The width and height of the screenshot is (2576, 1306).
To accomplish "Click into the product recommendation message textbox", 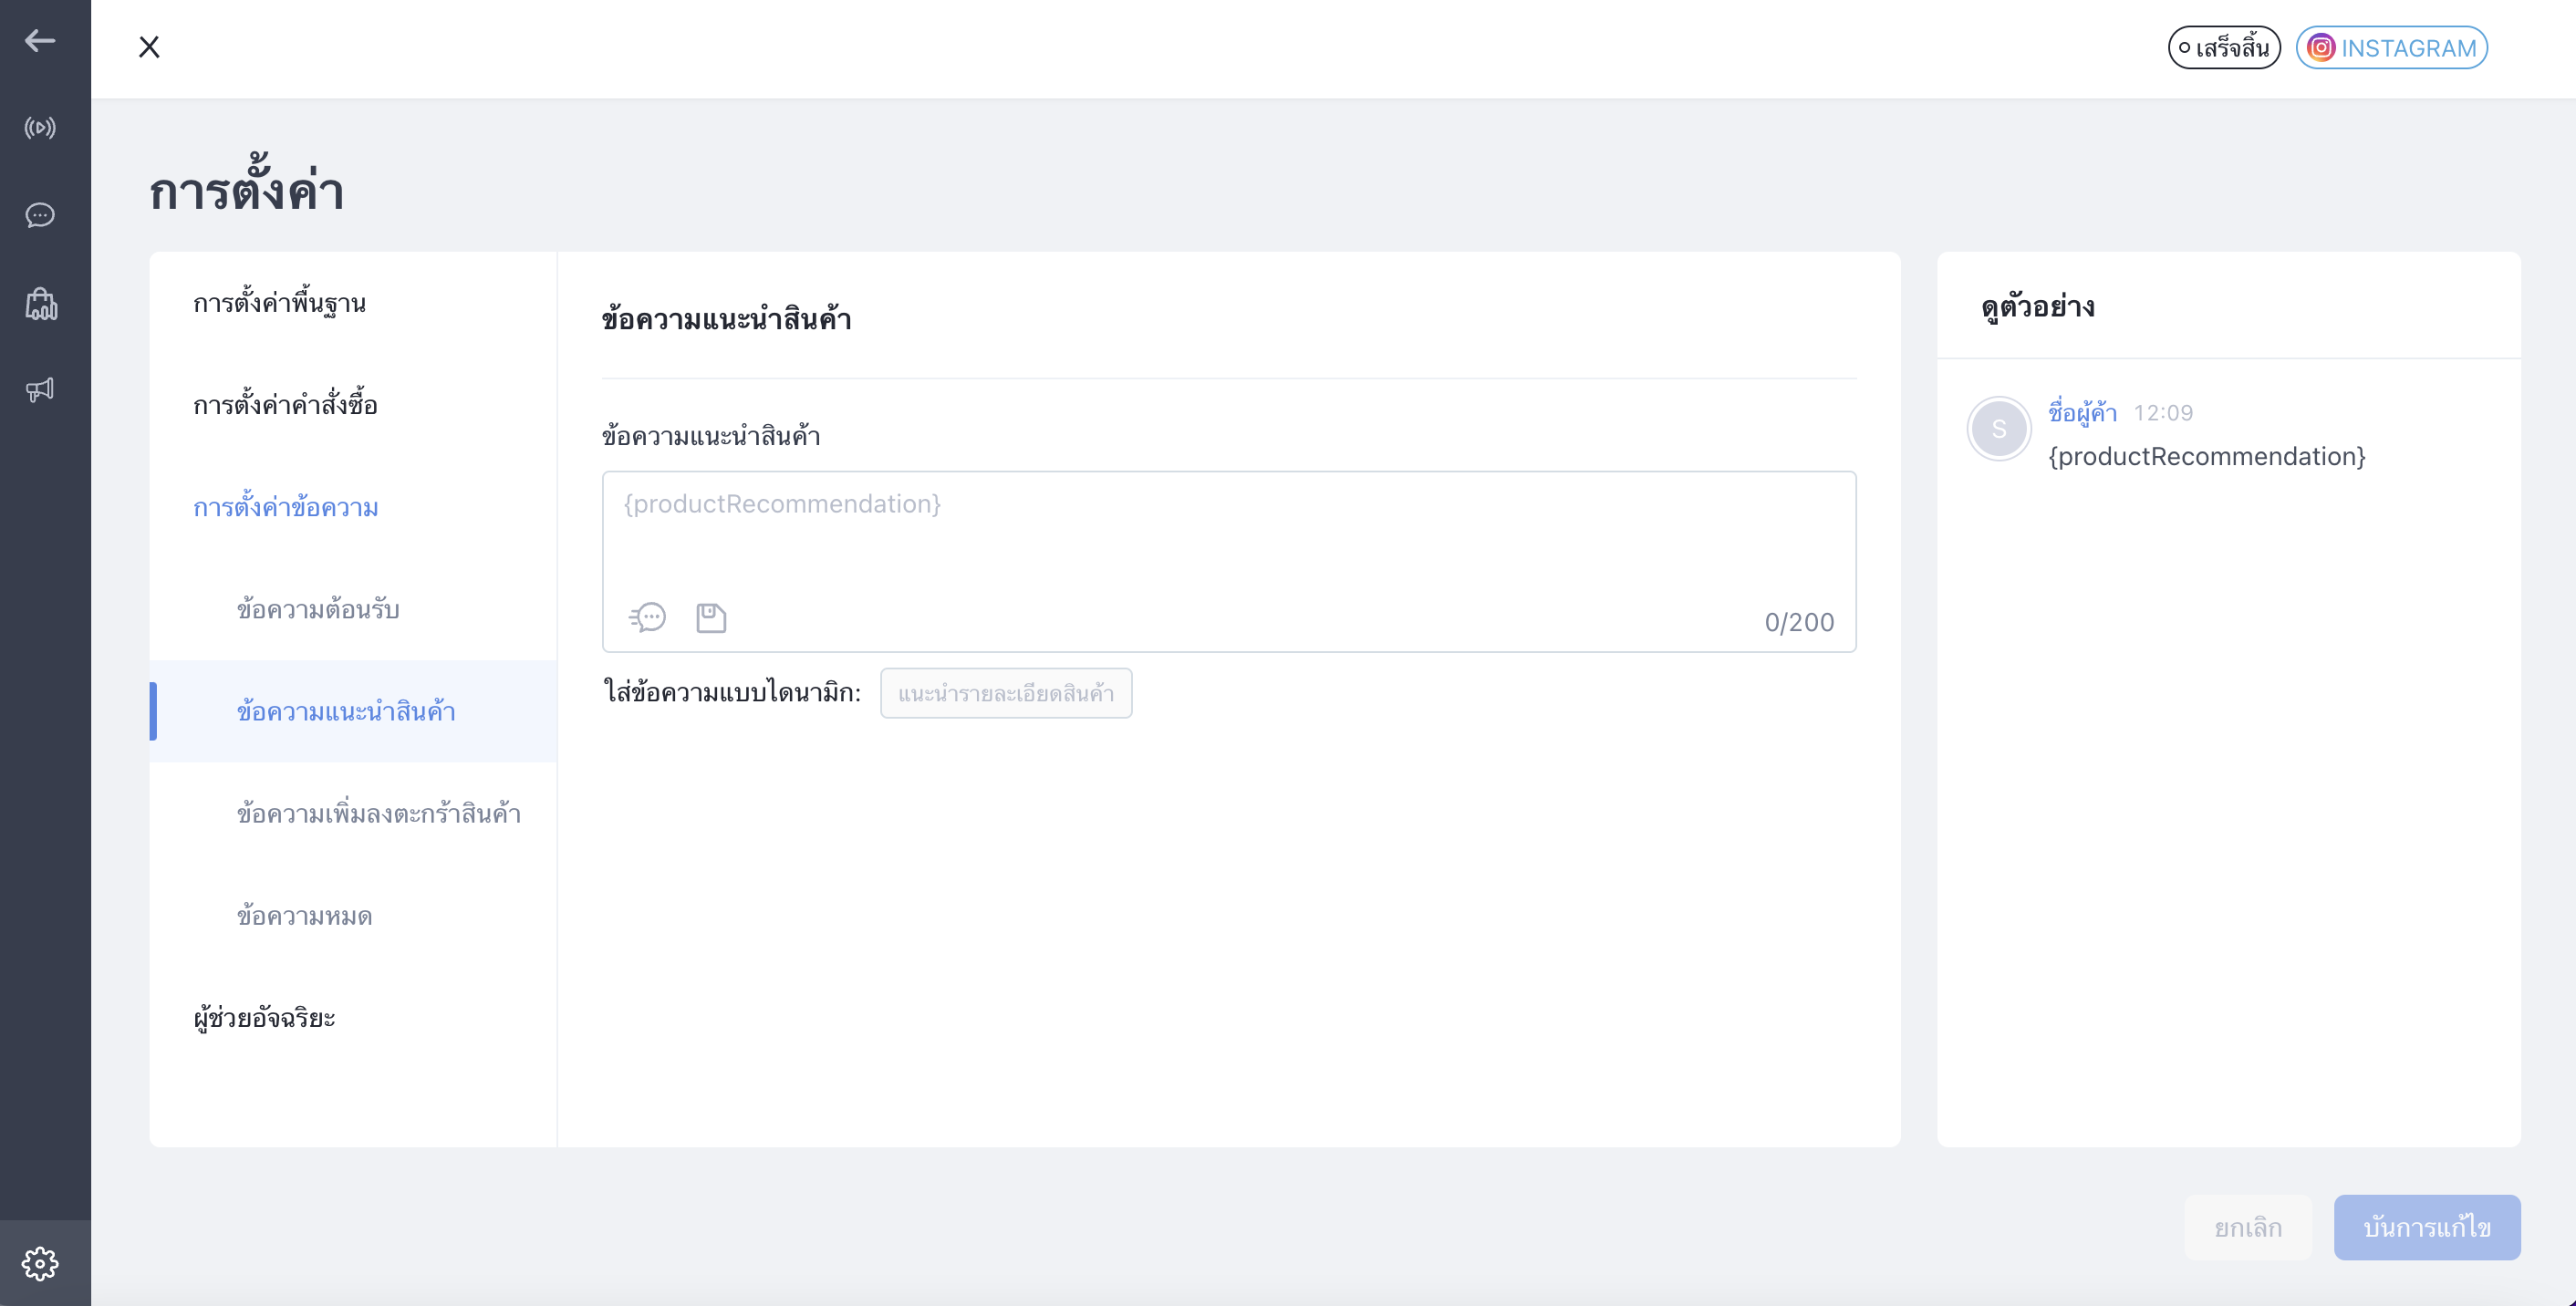I will tap(1229, 535).
